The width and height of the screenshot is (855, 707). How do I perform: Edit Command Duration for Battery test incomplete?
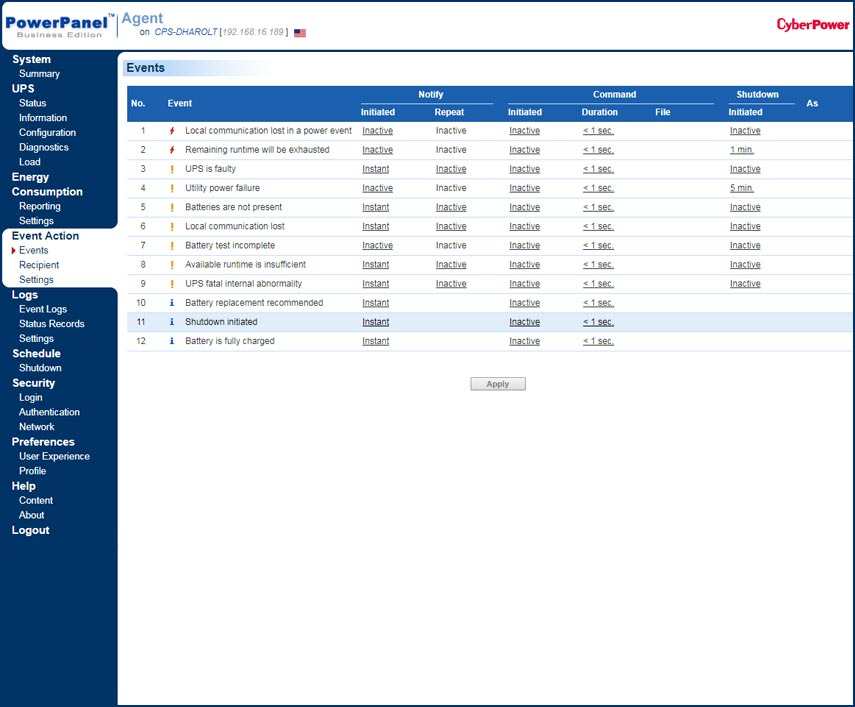click(598, 245)
